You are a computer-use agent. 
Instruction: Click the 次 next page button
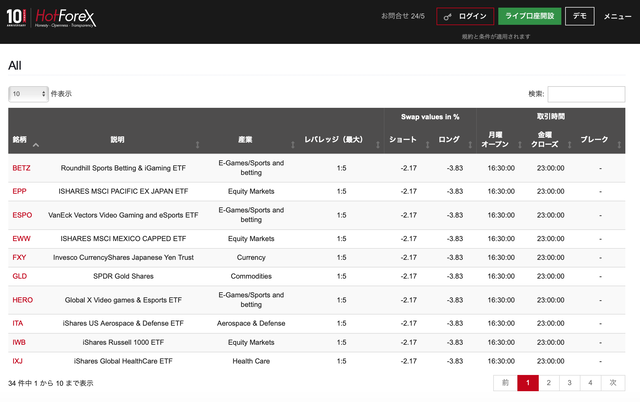pyautogui.click(x=613, y=383)
